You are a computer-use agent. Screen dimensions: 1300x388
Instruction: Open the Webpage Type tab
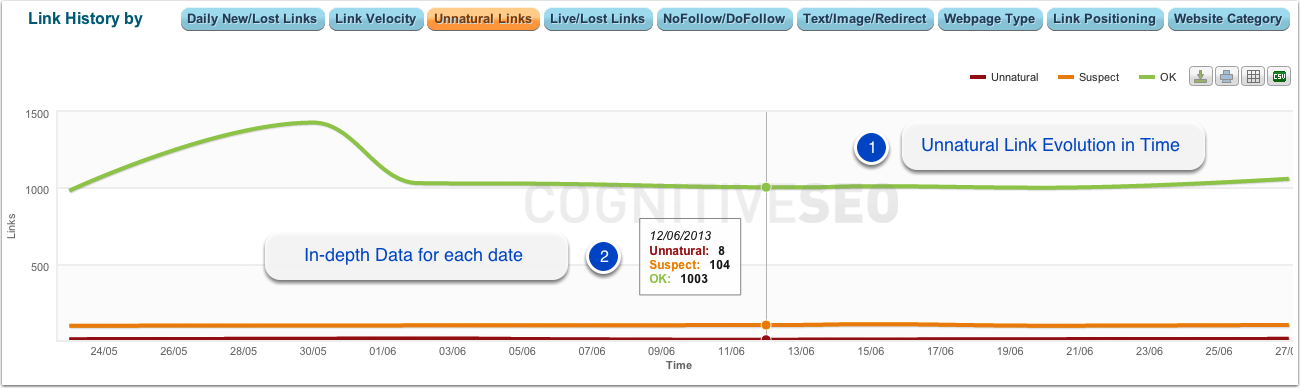tap(991, 19)
